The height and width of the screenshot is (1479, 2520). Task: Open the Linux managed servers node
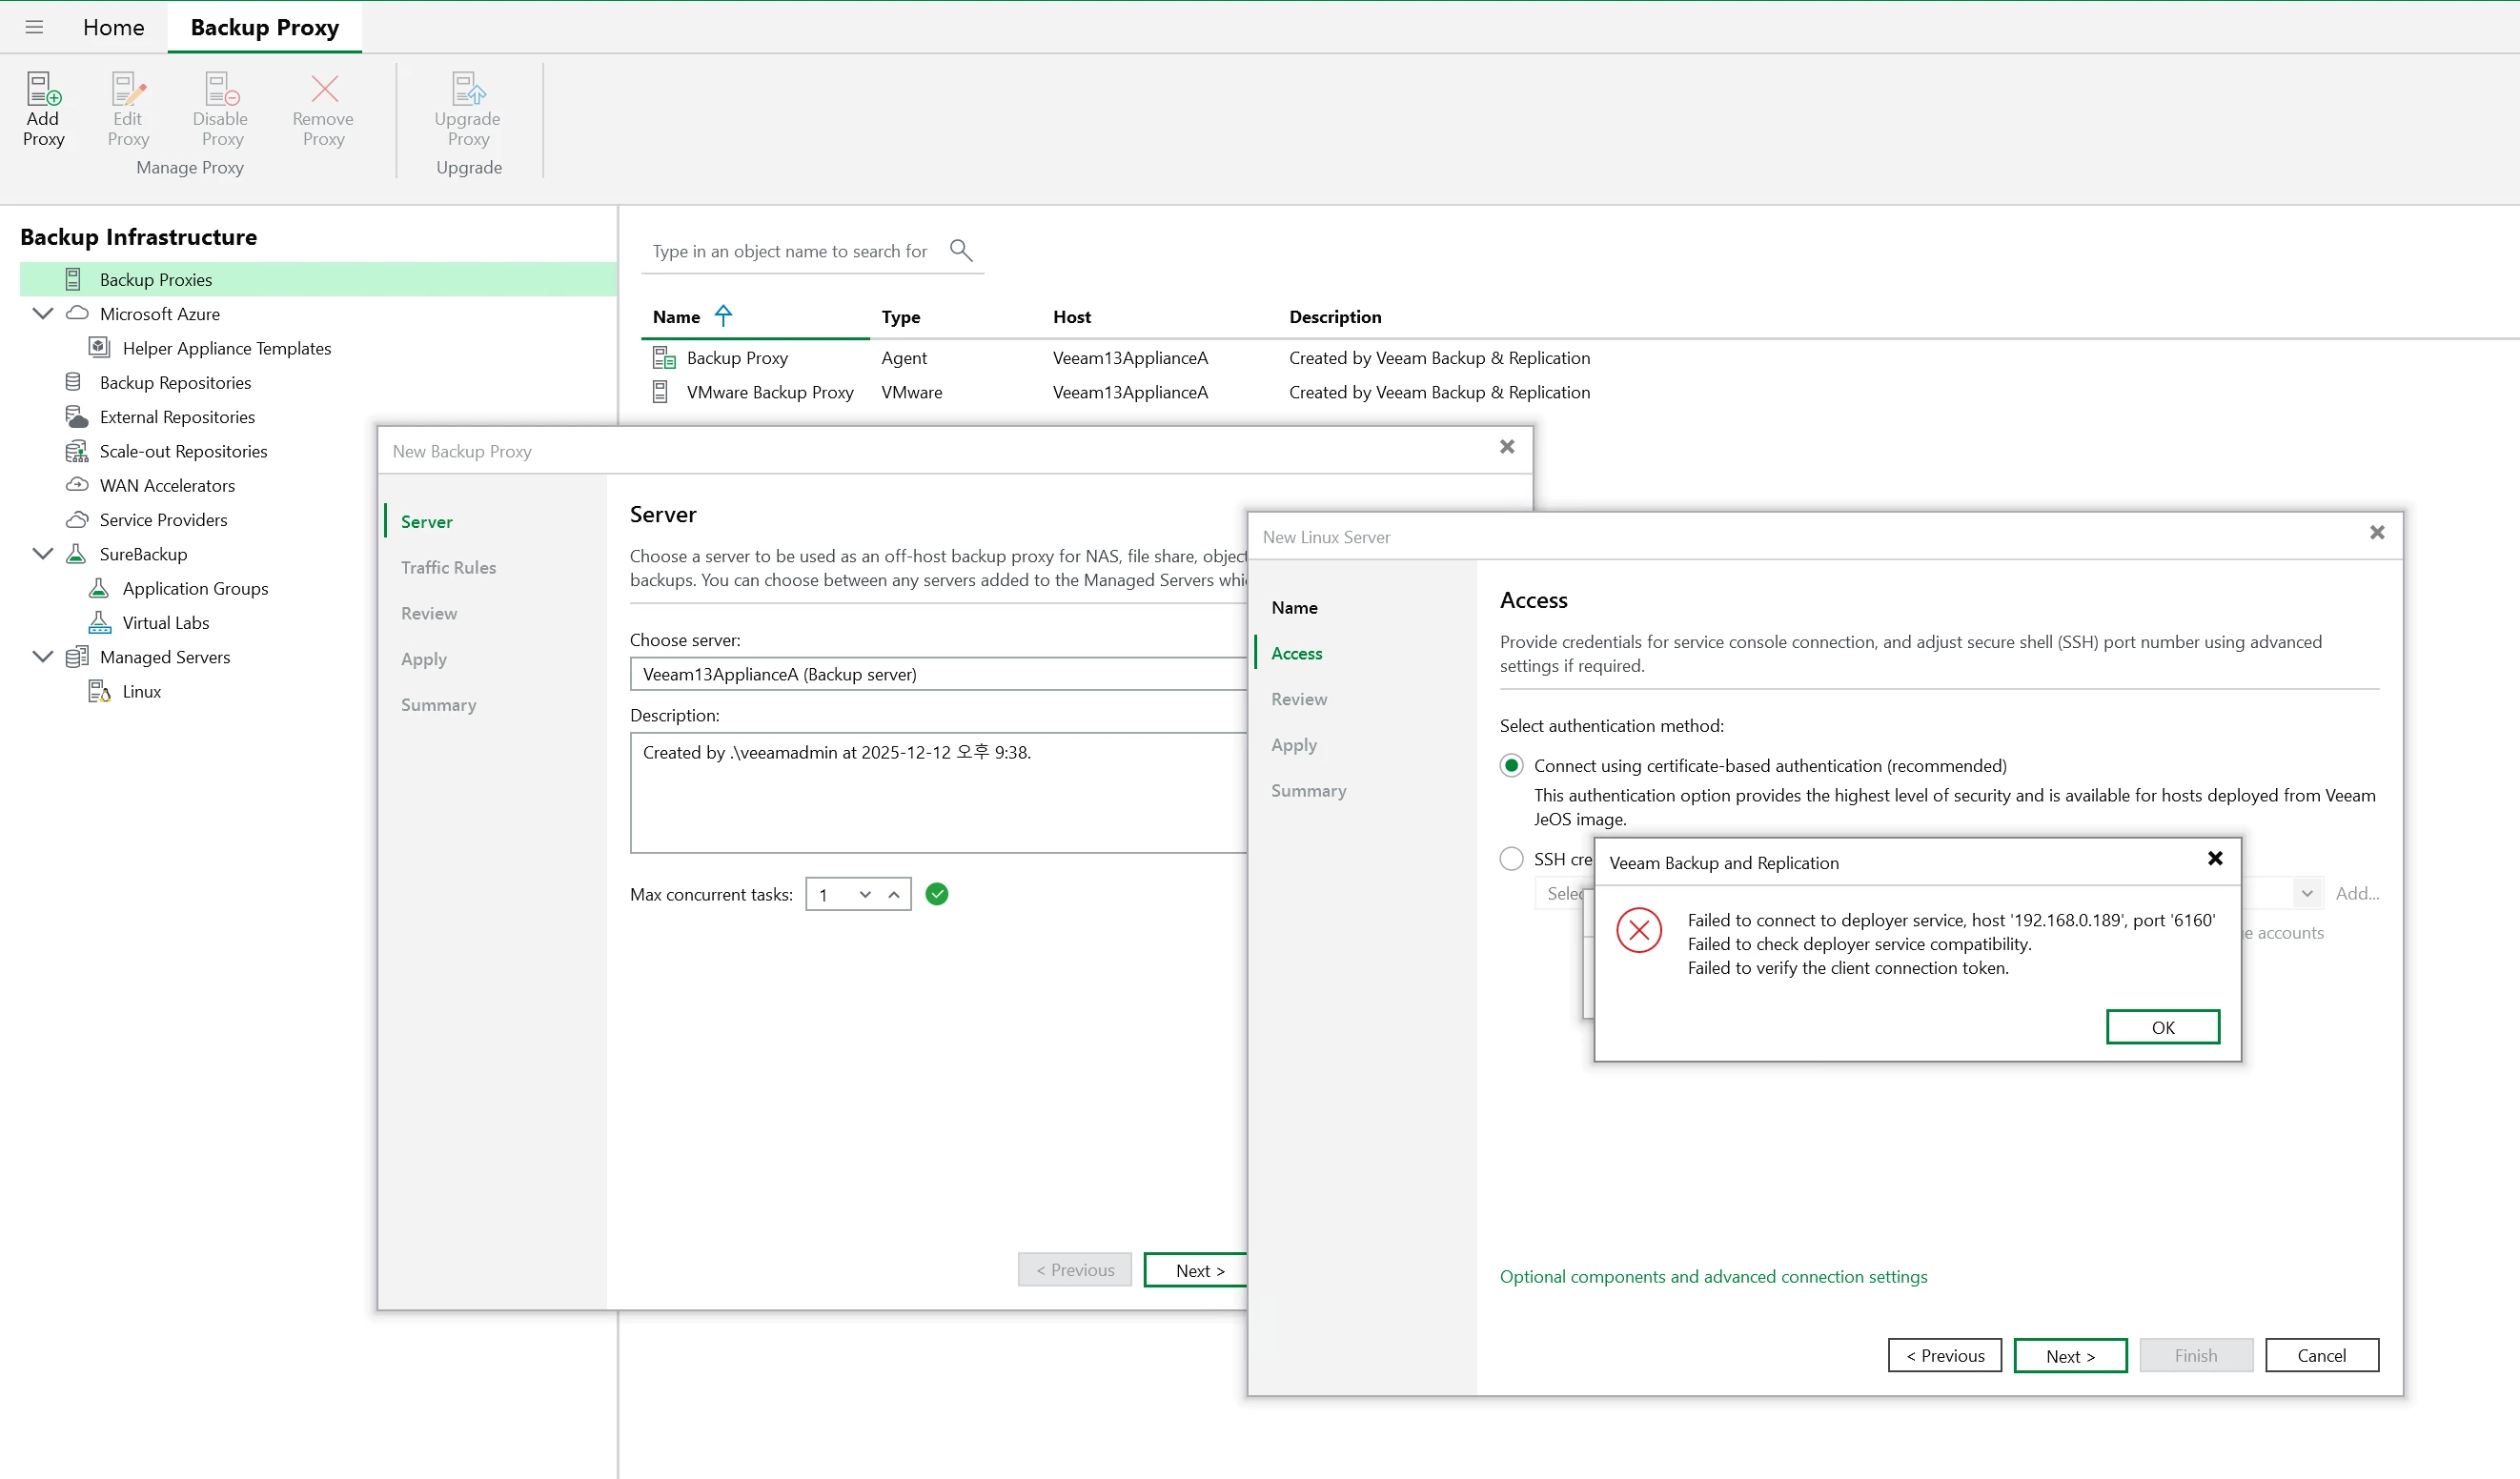(x=141, y=691)
